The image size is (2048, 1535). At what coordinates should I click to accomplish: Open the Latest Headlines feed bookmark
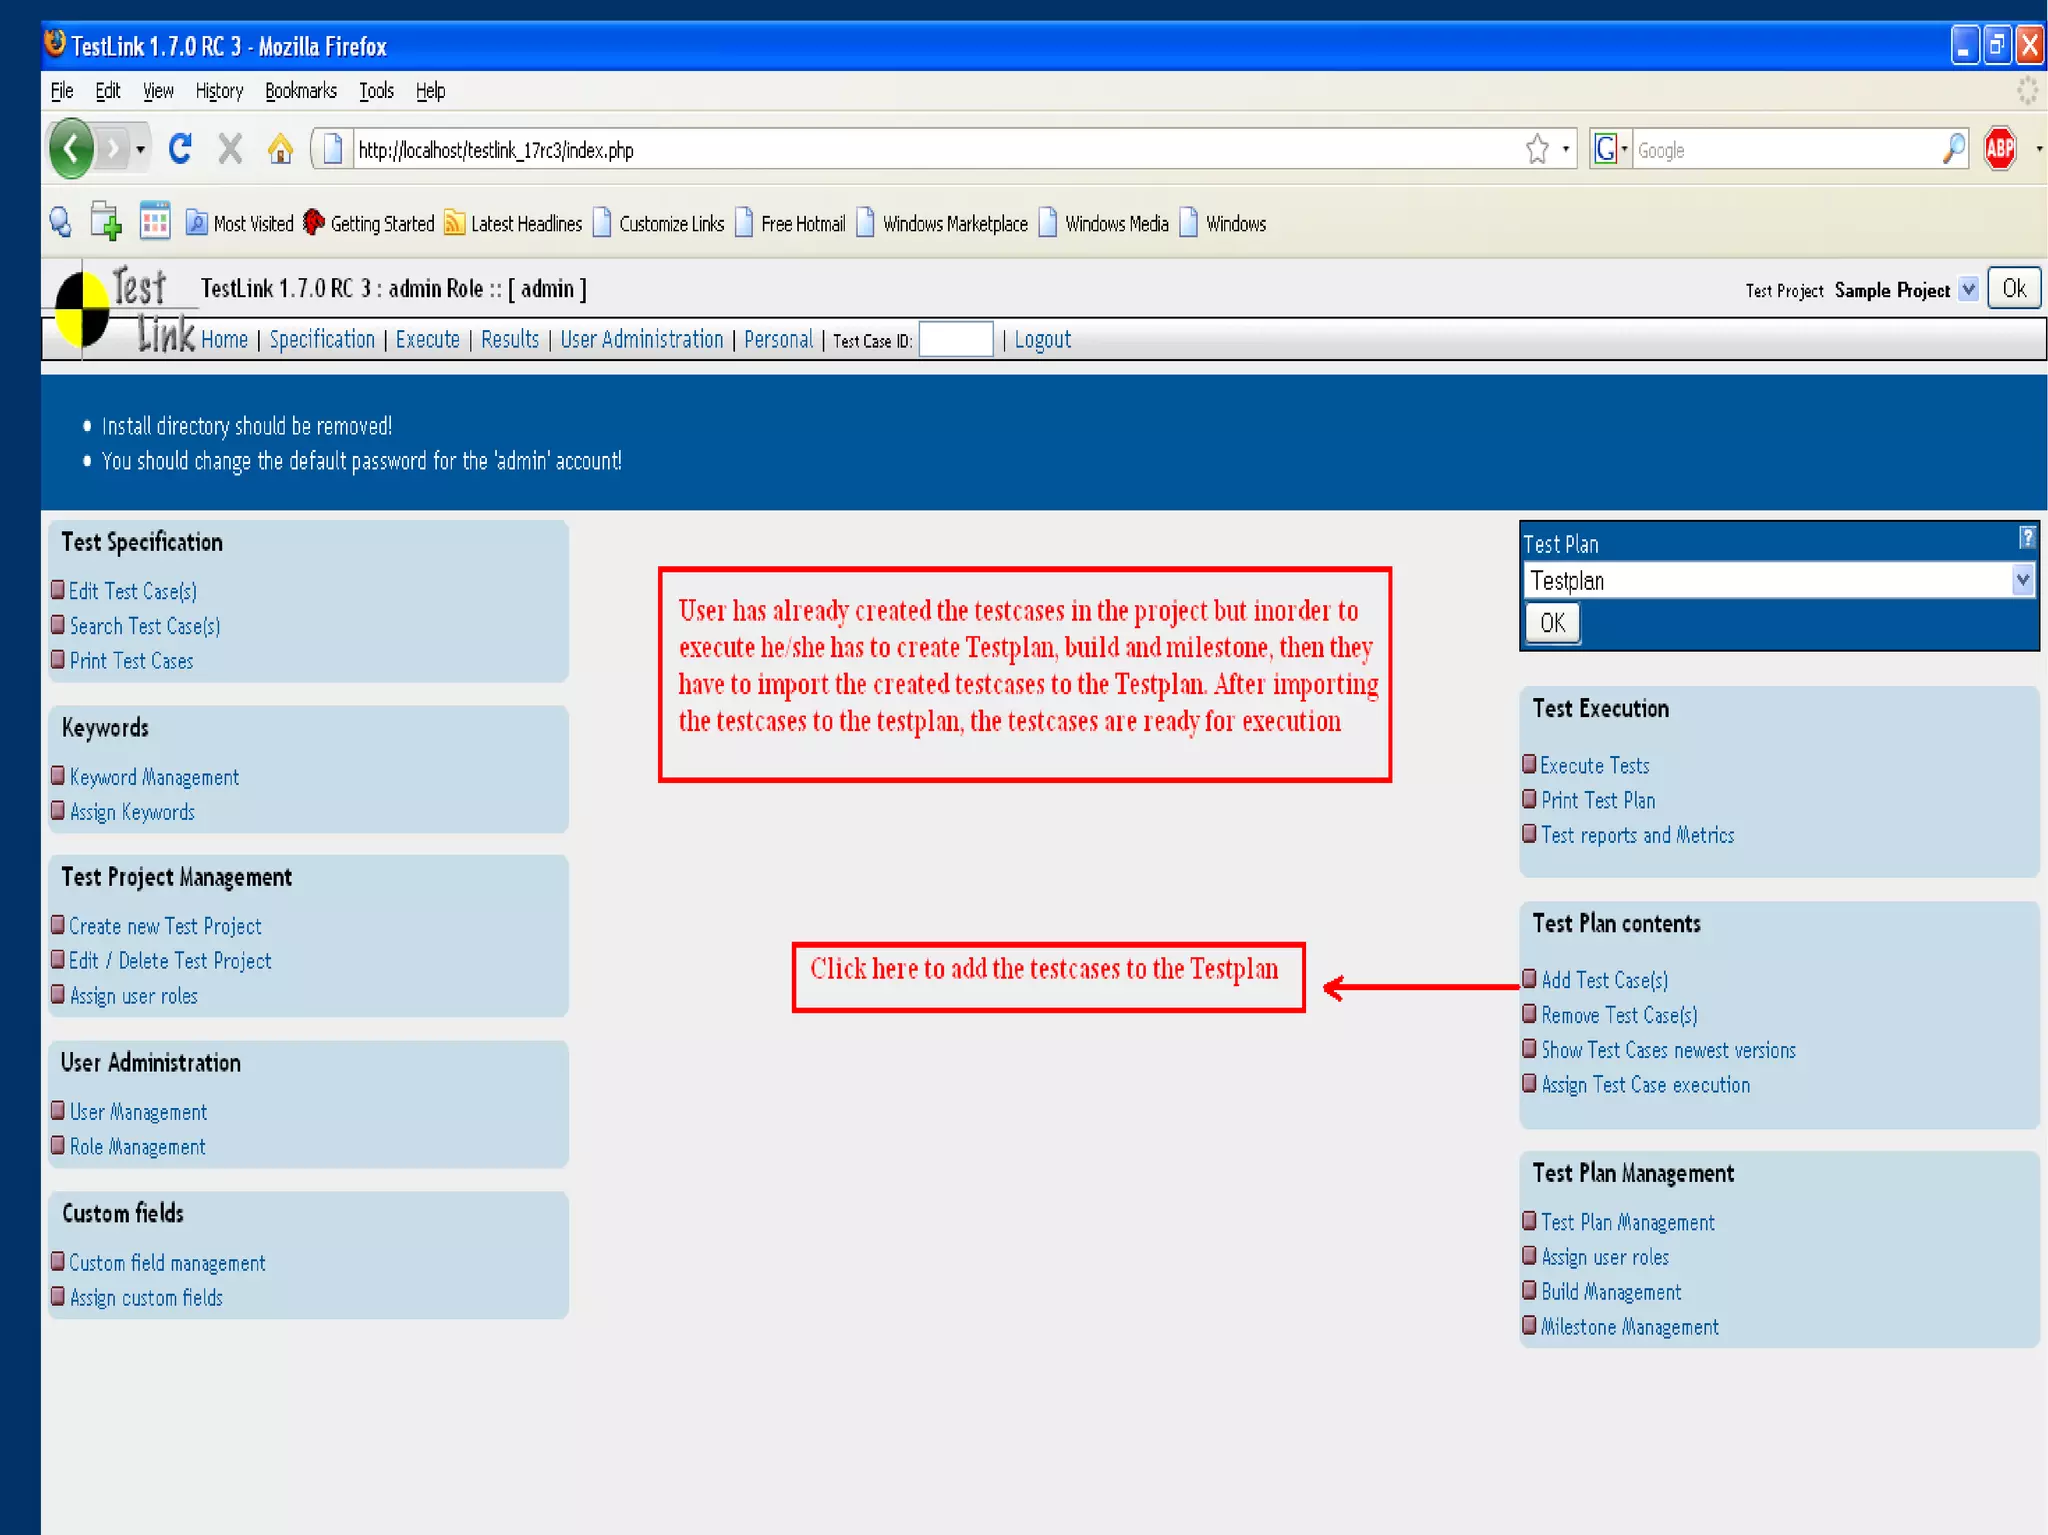[x=513, y=223]
